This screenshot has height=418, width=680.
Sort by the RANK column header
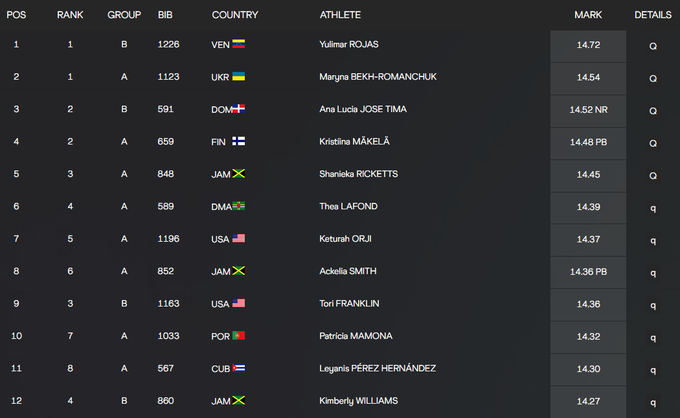click(x=70, y=15)
